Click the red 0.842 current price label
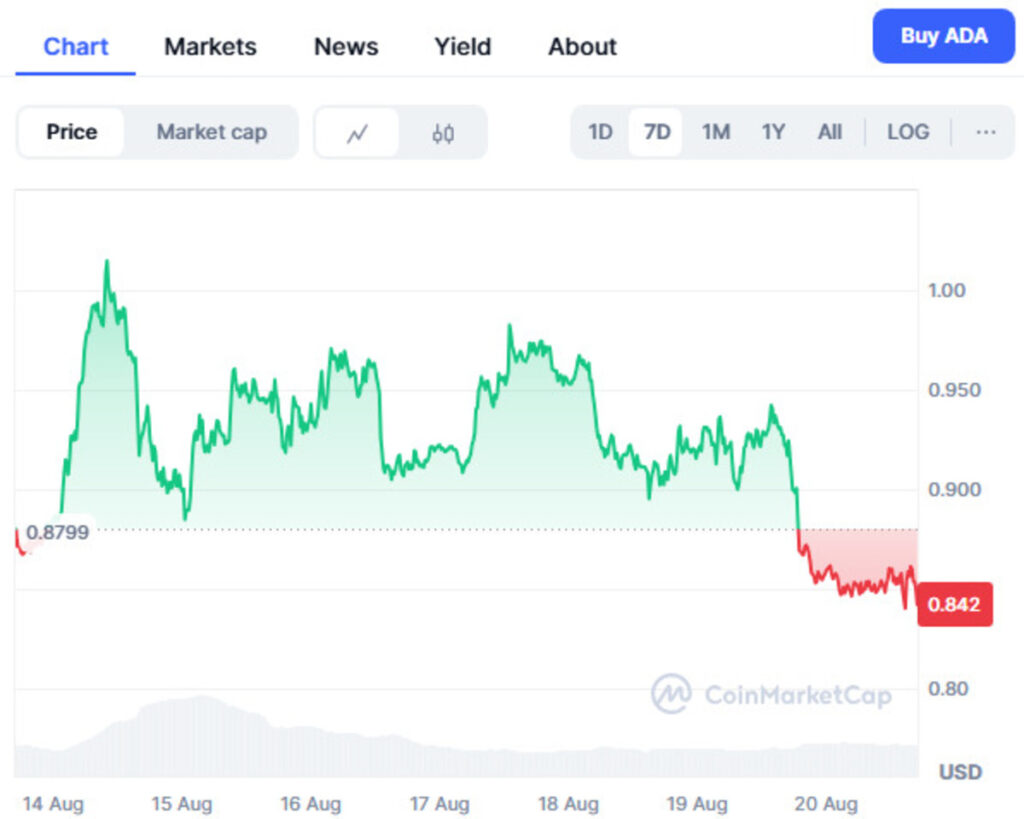1024x819 pixels. coord(955,604)
